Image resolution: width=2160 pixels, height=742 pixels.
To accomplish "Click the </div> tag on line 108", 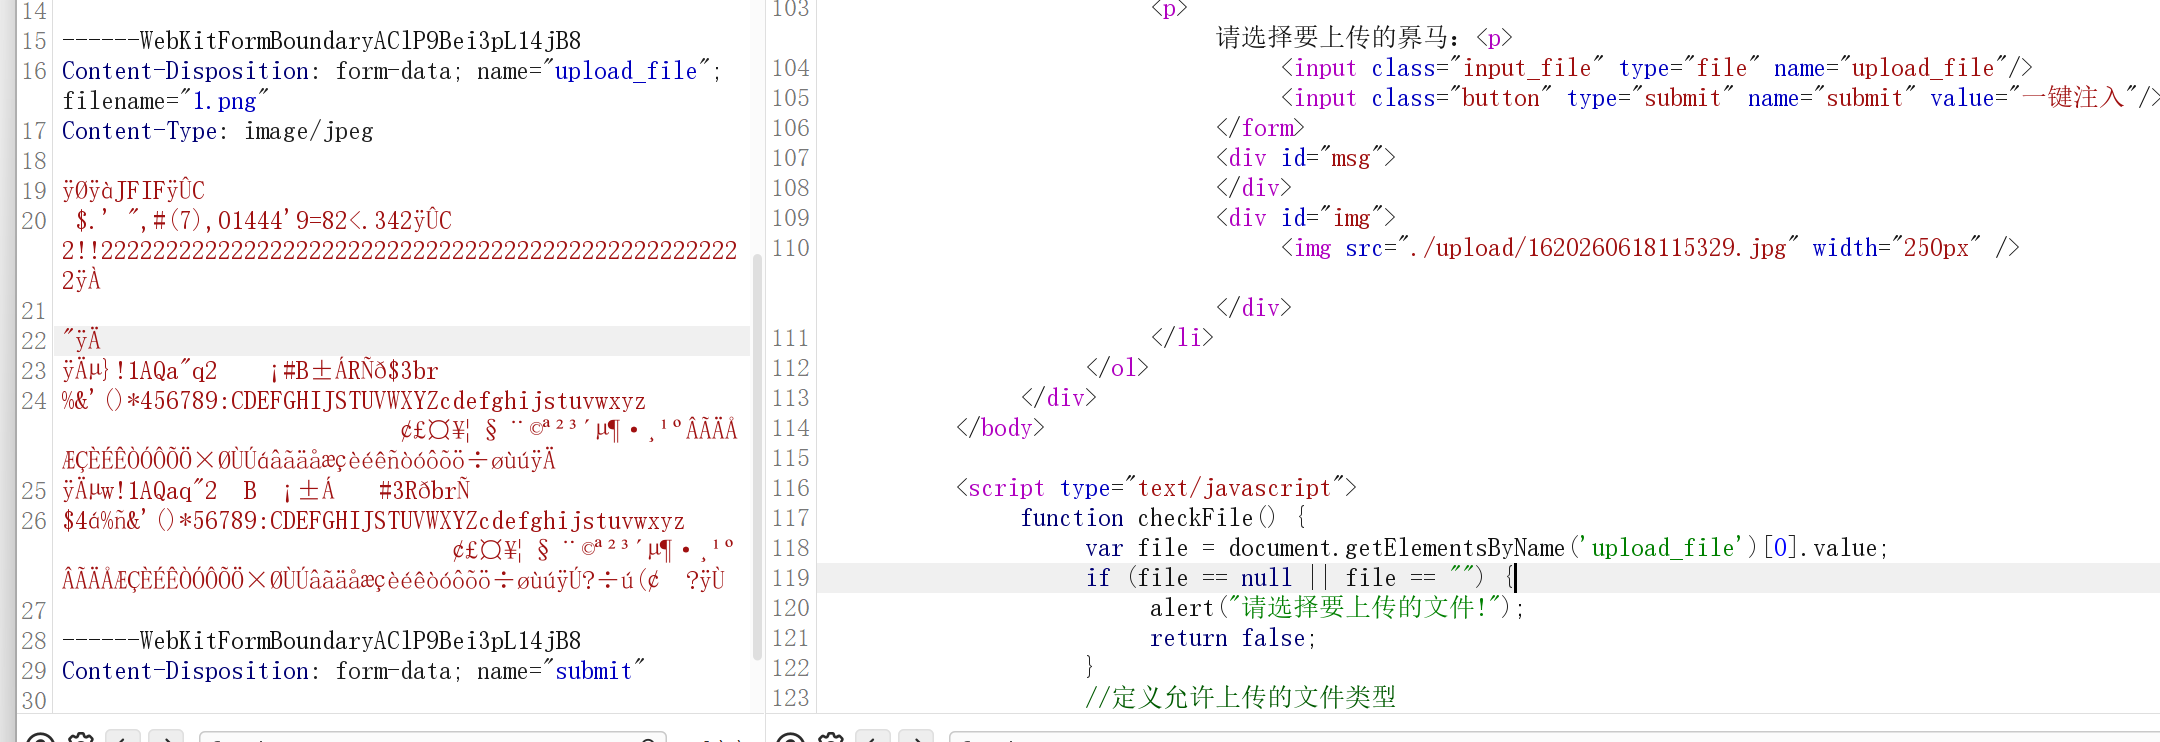I will coord(1254,188).
